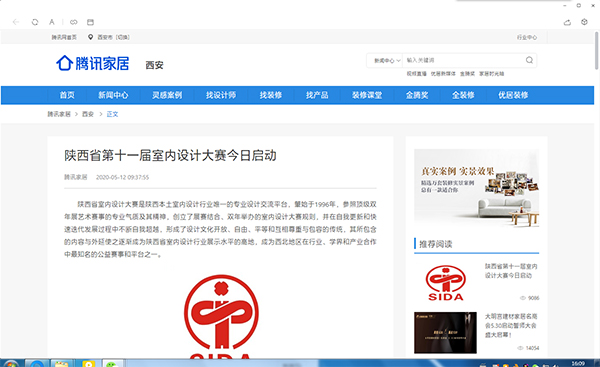The width and height of the screenshot is (600, 367).
Task: Click the breadcrumb chevron before 正文
Action: [x=101, y=114]
